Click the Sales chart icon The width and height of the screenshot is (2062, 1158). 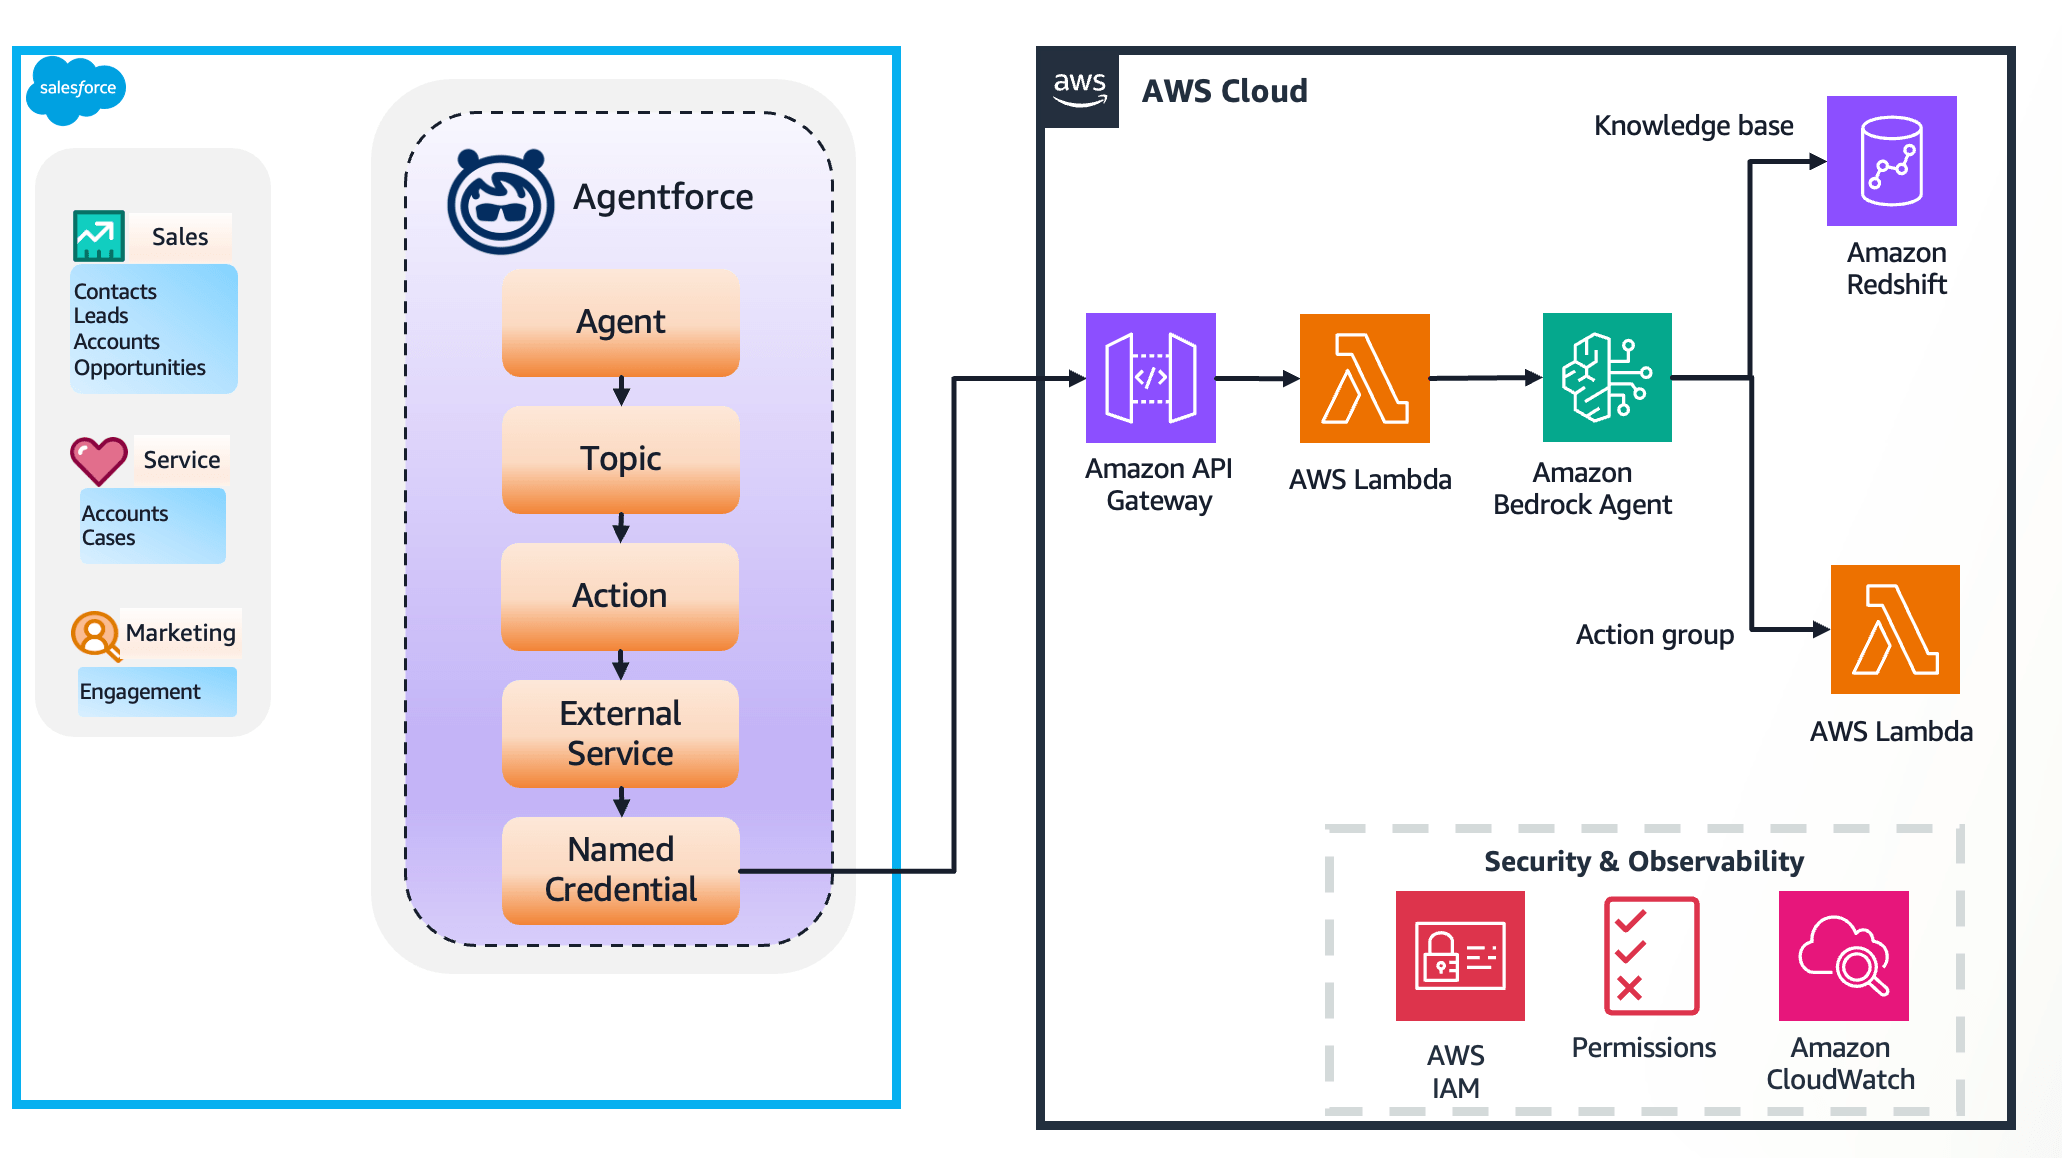tap(98, 236)
